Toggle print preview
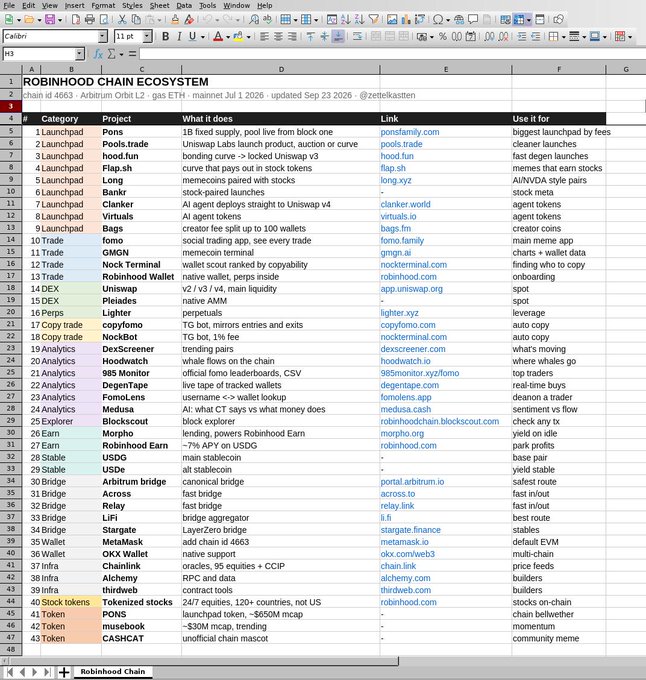This screenshot has height=680, width=646. click(x=104, y=20)
